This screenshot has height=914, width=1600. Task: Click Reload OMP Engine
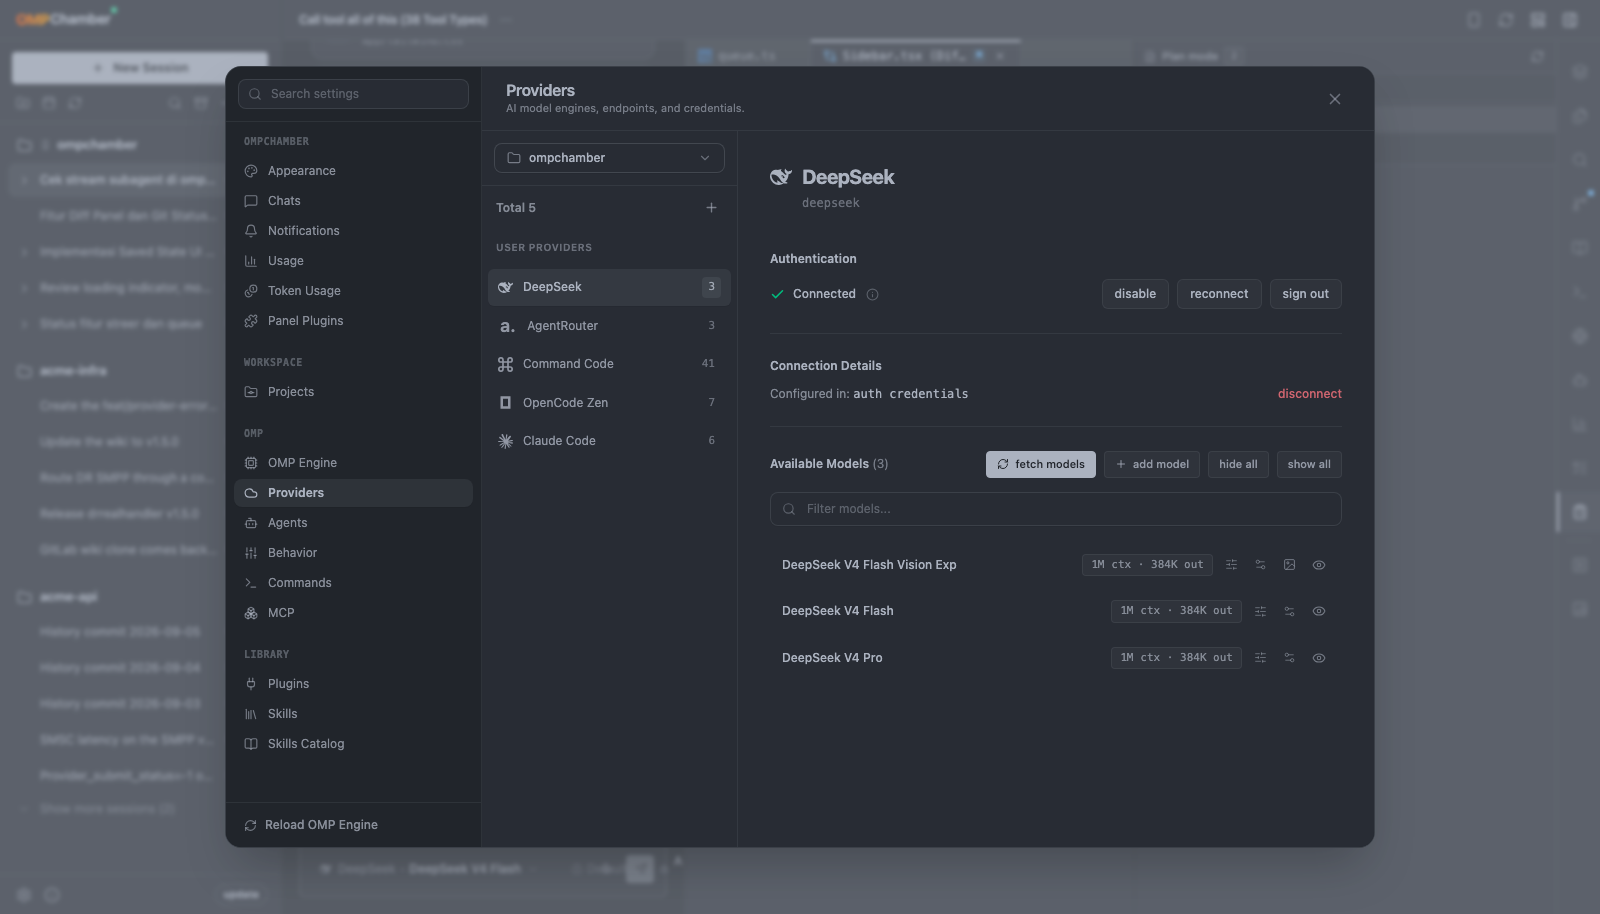(311, 825)
